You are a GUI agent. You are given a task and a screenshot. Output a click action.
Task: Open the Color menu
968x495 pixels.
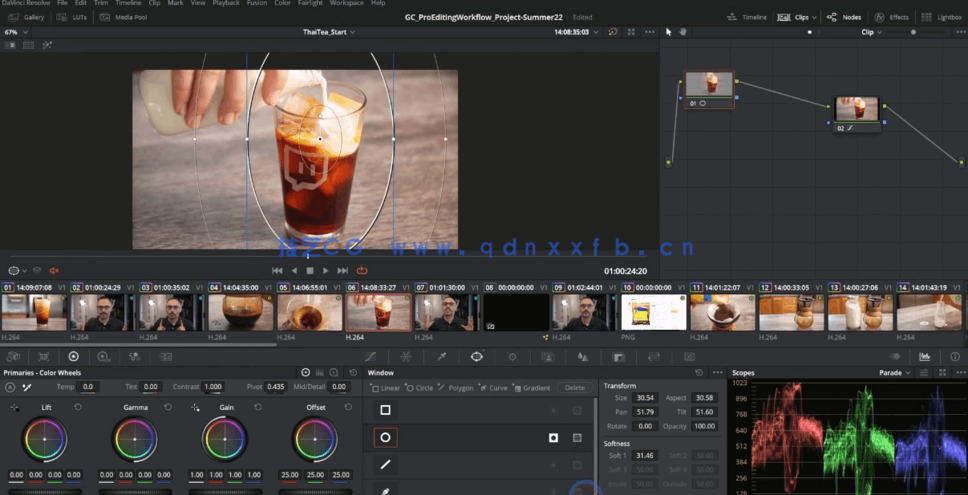click(282, 3)
